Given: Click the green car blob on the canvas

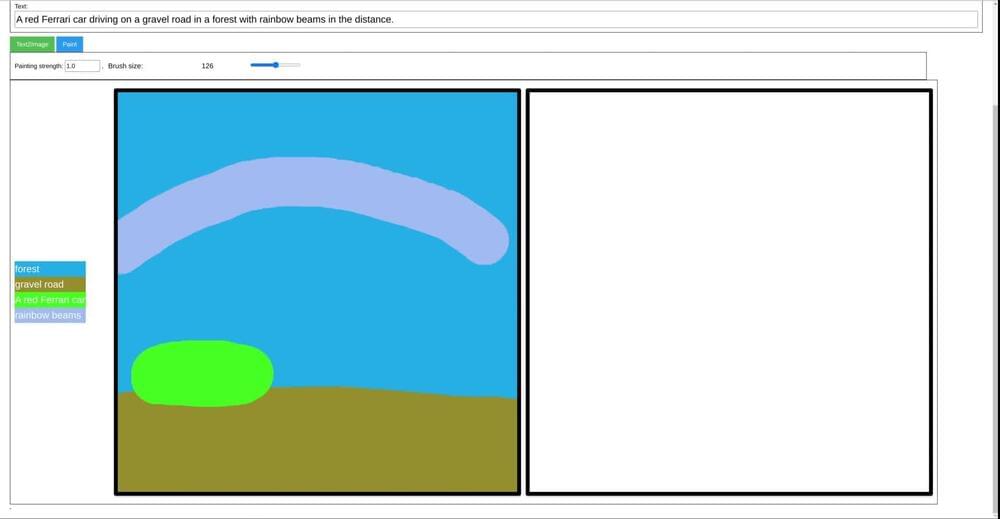Looking at the screenshot, I should pyautogui.click(x=202, y=373).
